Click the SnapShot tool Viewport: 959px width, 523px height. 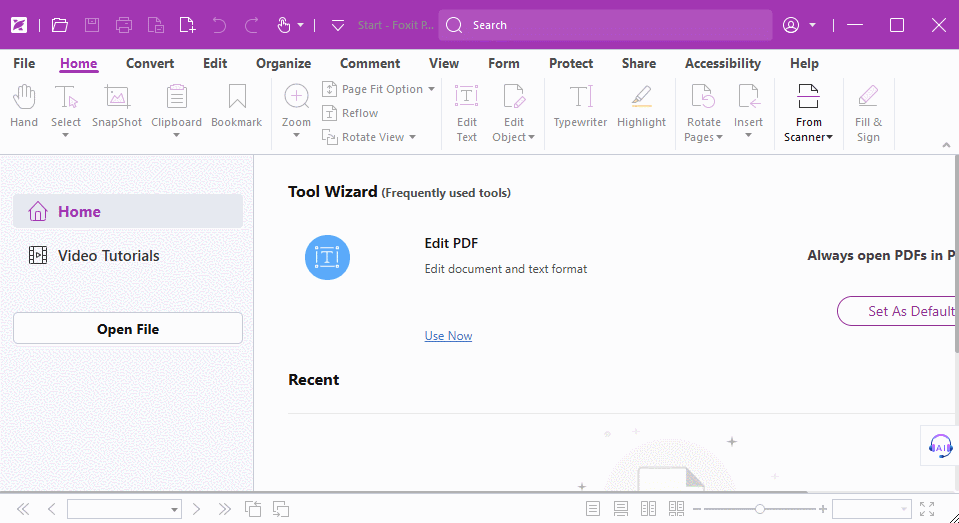point(117,106)
